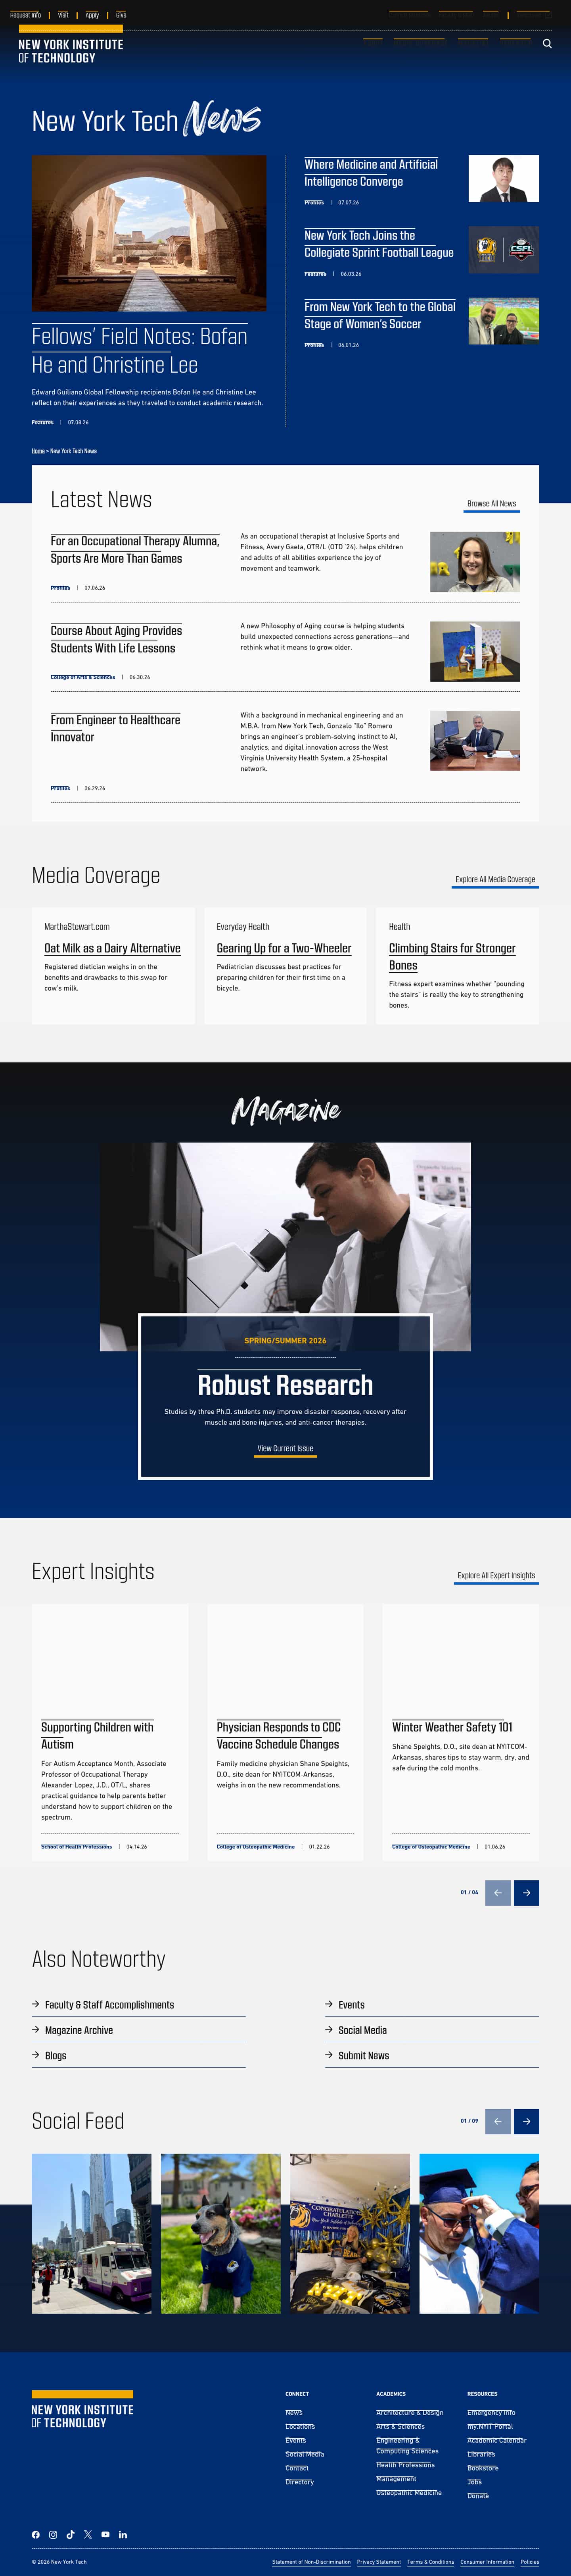571x2576 pixels.
Task: Open footer Donate link
Action: pos(478,2495)
